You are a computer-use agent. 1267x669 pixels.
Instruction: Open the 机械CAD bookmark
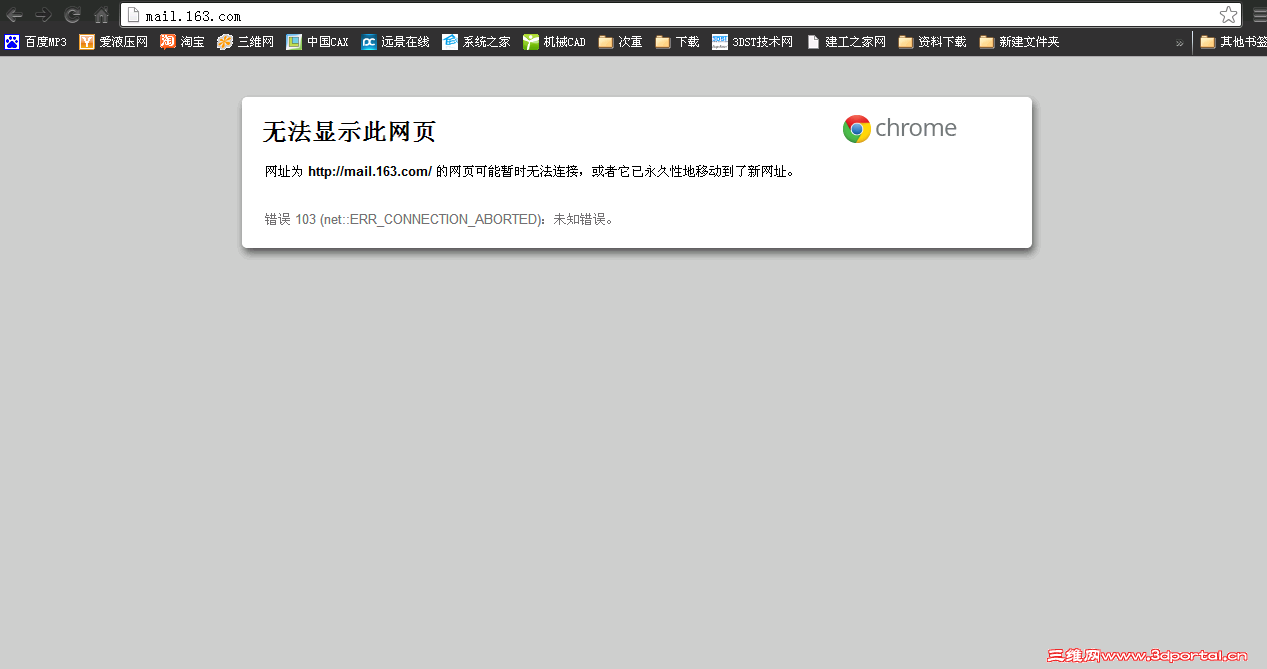tap(554, 42)
